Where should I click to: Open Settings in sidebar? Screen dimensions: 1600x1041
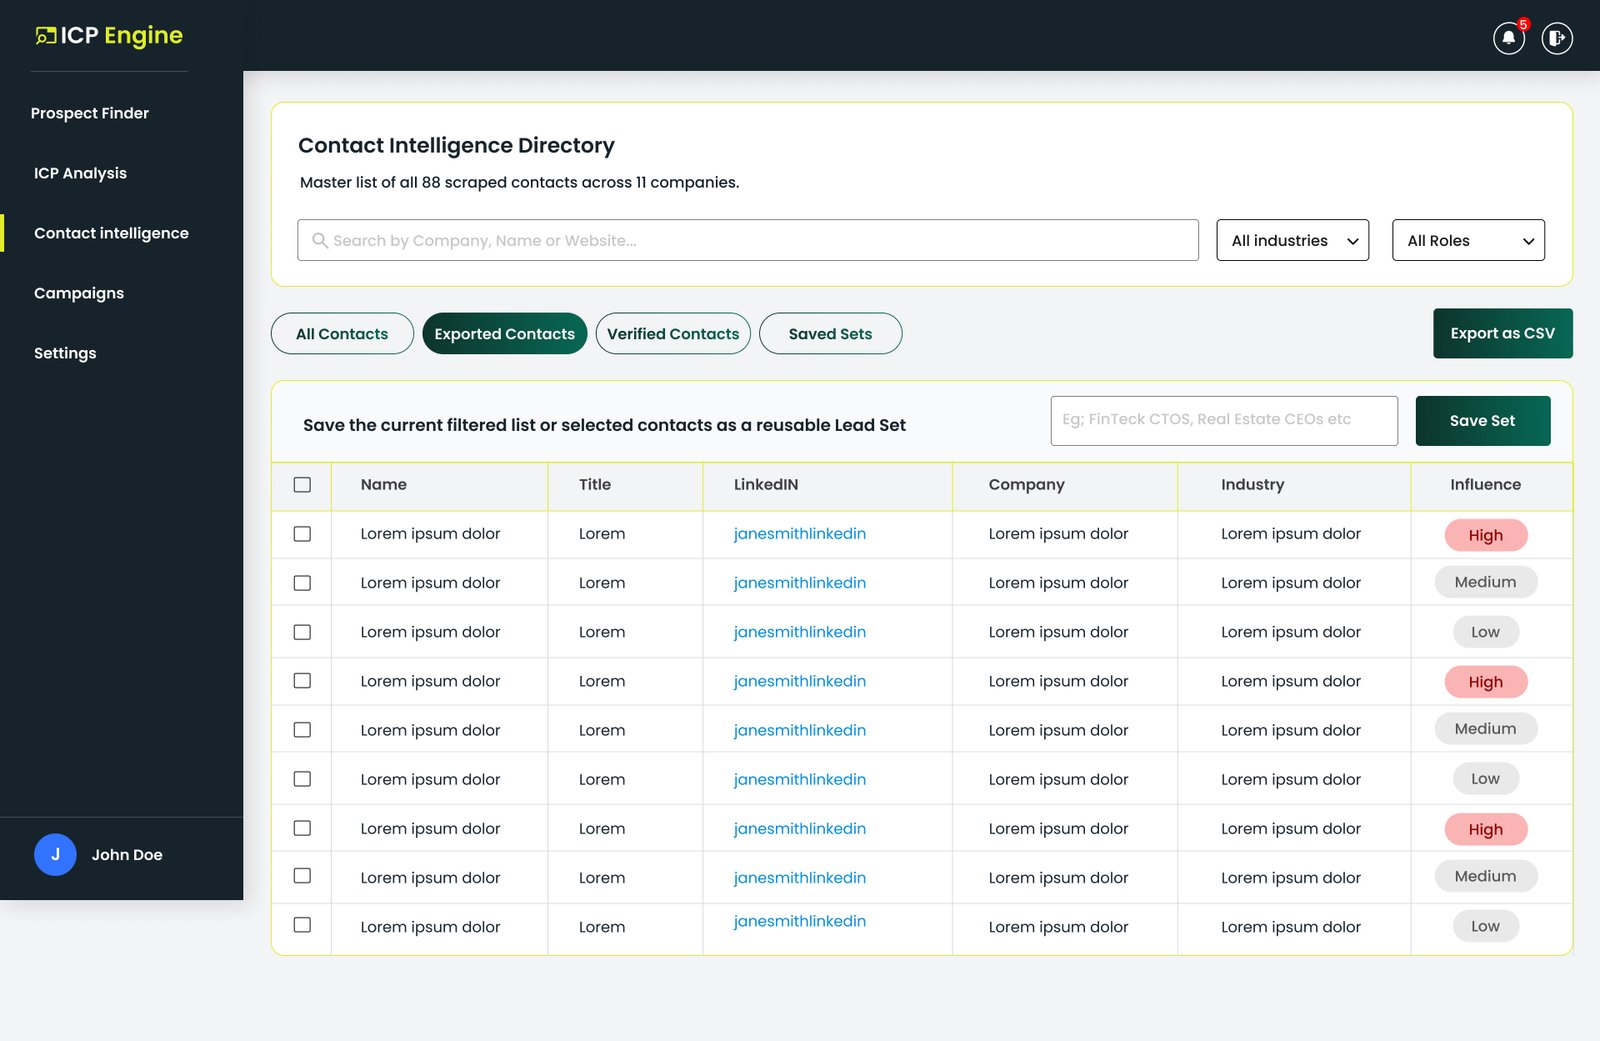(x=65, y=353)
